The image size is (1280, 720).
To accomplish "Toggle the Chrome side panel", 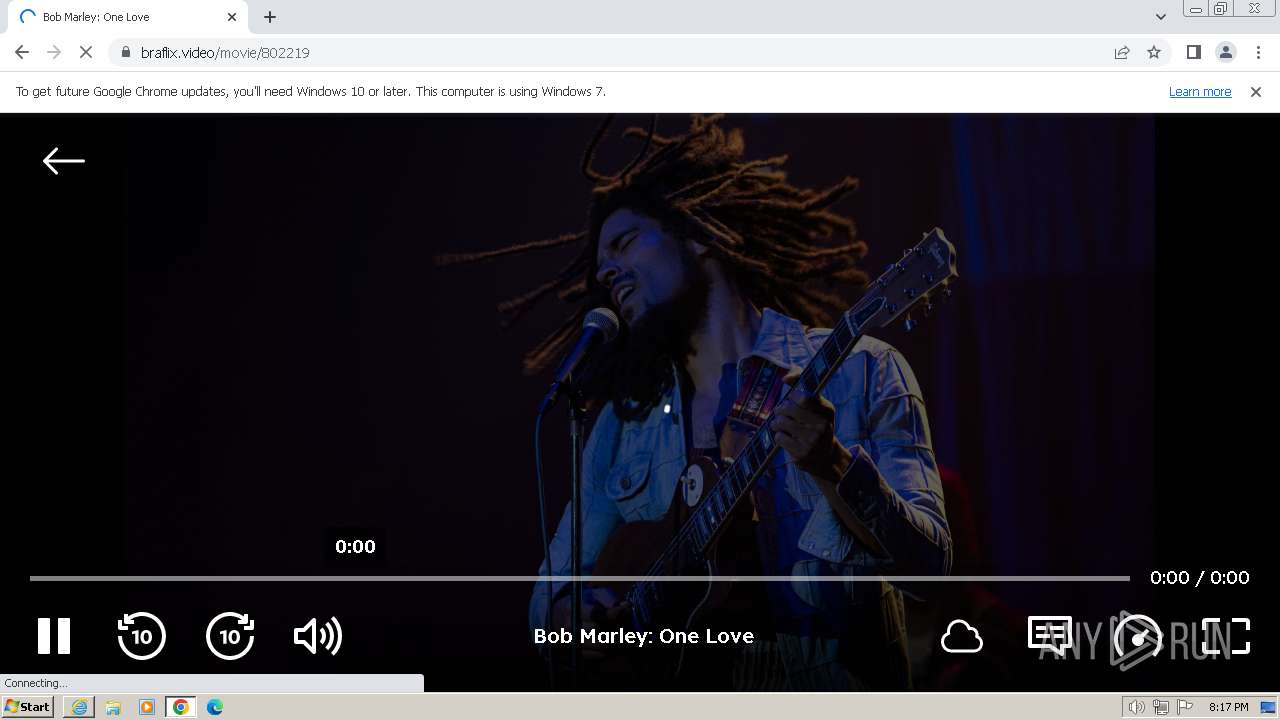I will click(x=1194, y=52).
